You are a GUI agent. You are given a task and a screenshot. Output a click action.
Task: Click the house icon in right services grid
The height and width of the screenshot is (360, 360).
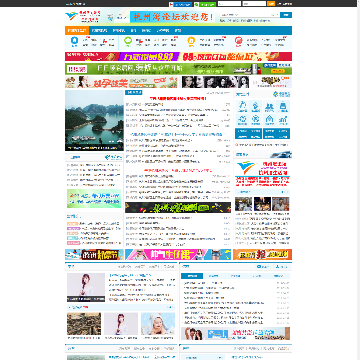tap(269, 120)
